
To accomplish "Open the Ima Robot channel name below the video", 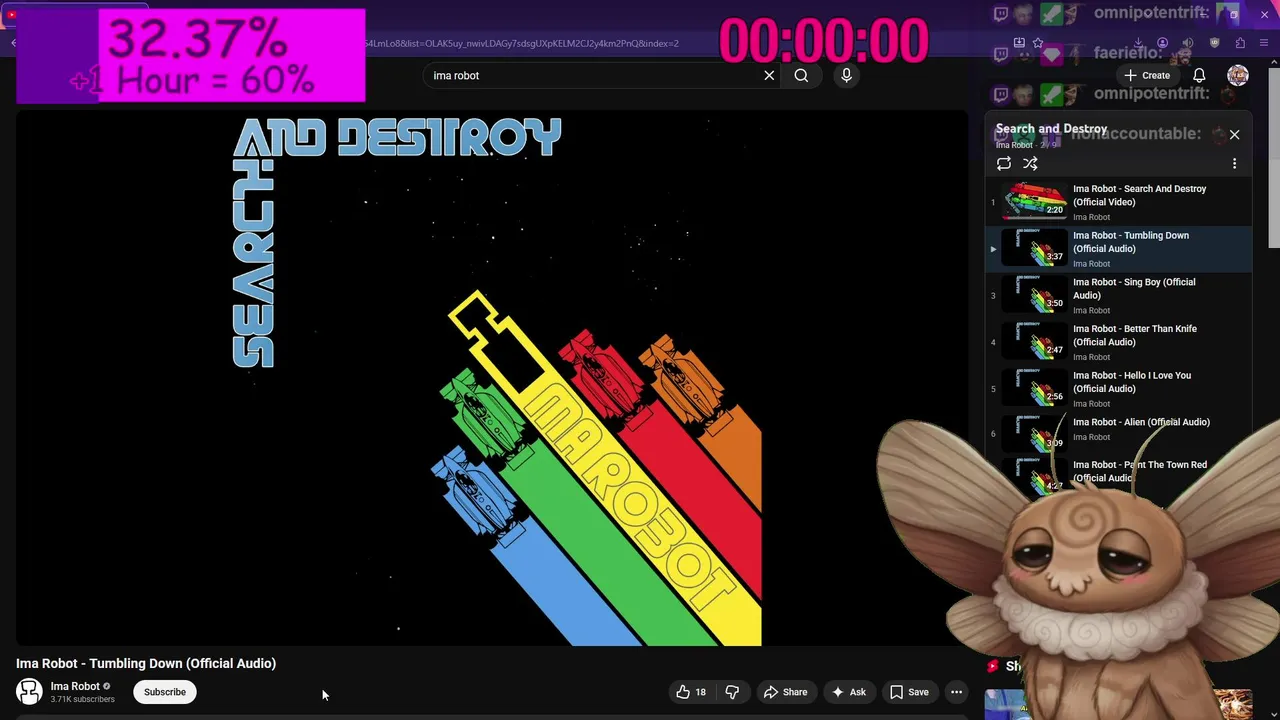I will click(75, 686).
